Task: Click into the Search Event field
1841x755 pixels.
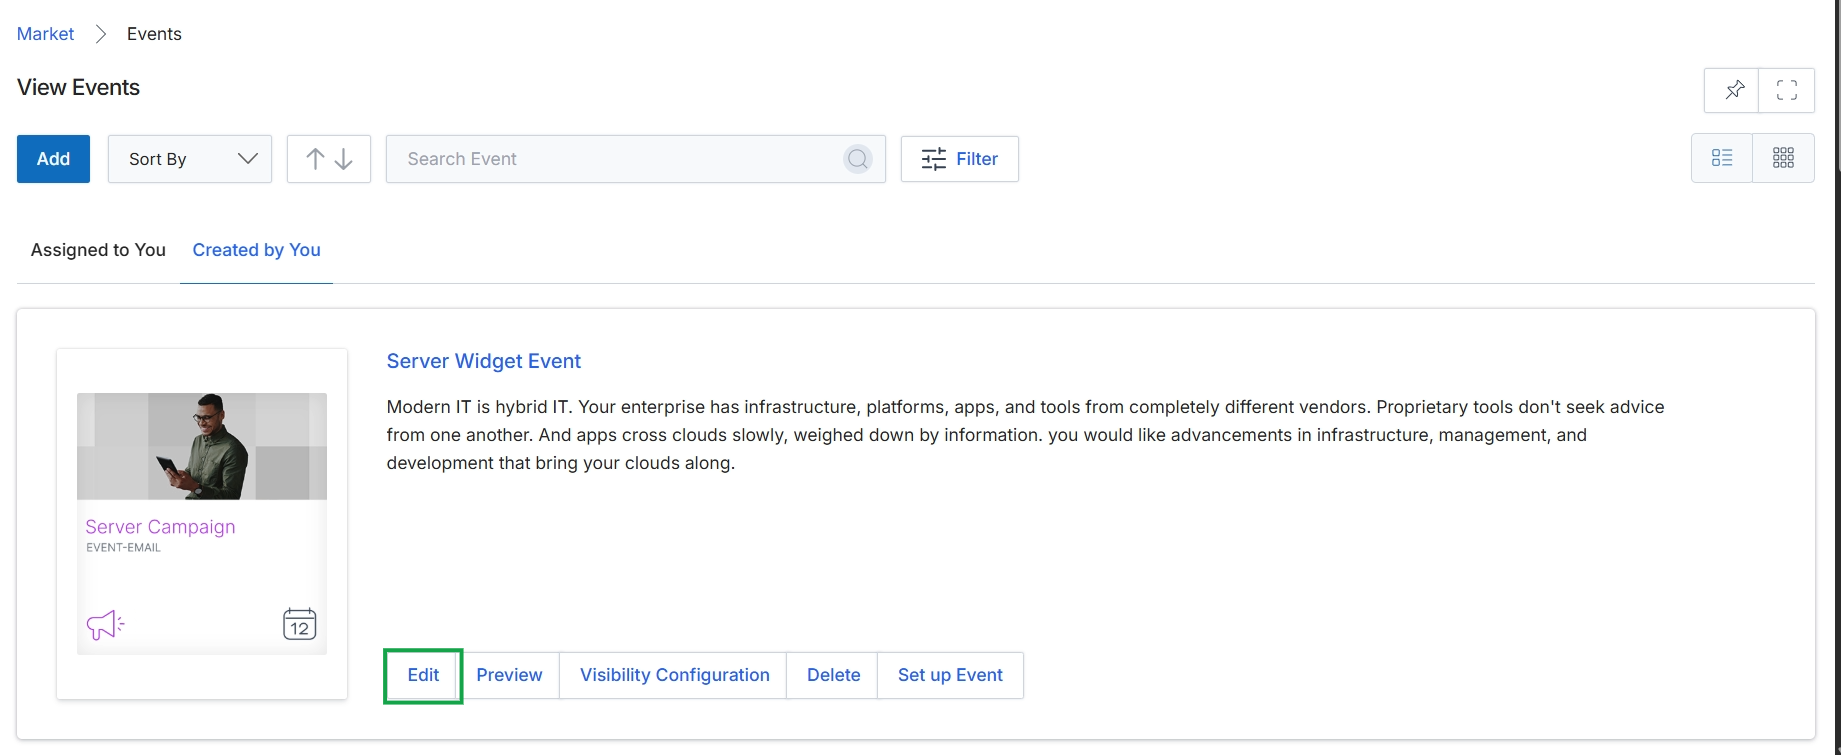Action: coord(636,159)
